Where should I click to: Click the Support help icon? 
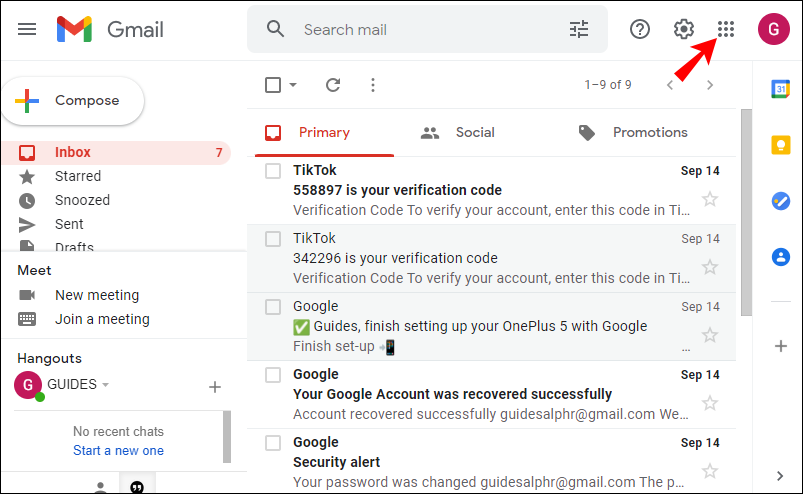[x=640, y=29]
